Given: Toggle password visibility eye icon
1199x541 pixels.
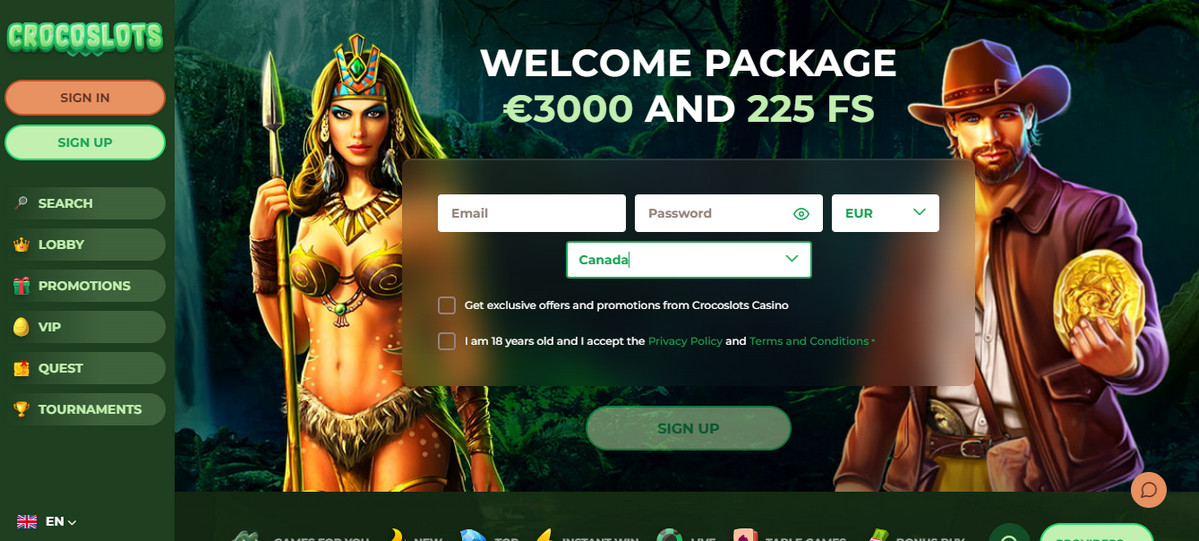Looking at the screenshot, I should [801, 213].
